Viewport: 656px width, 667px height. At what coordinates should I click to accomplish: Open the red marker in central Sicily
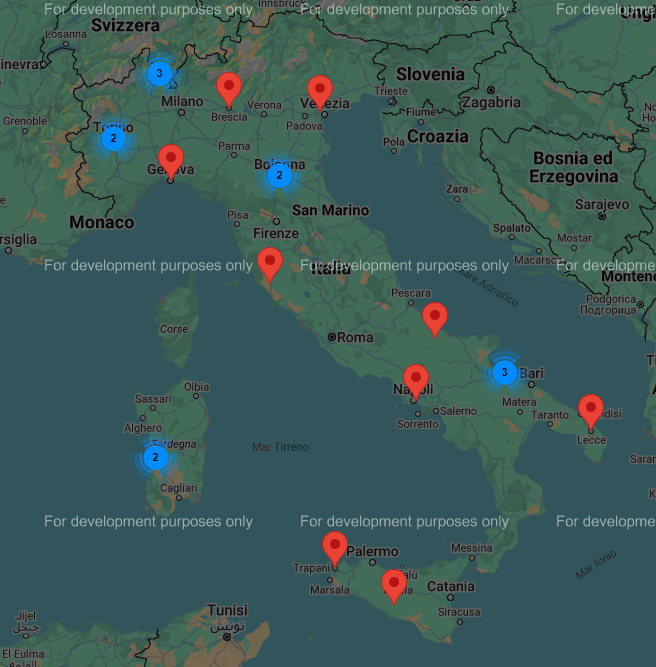click(x=394, y=587)
